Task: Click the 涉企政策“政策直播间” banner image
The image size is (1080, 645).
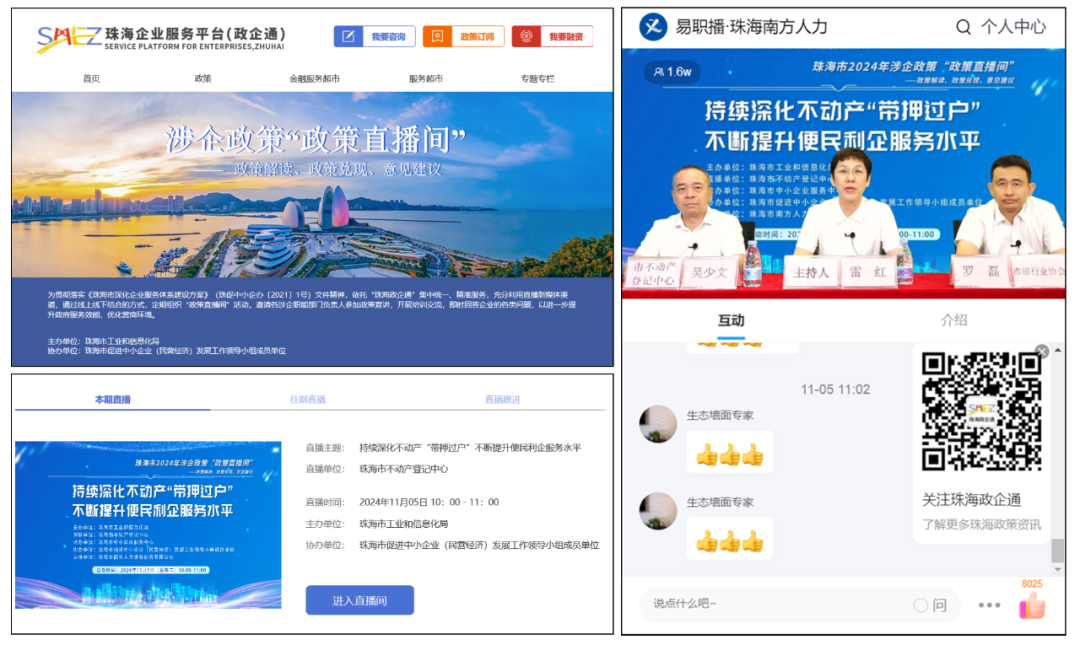Action: pyautogui.click(x=312, y=185)
